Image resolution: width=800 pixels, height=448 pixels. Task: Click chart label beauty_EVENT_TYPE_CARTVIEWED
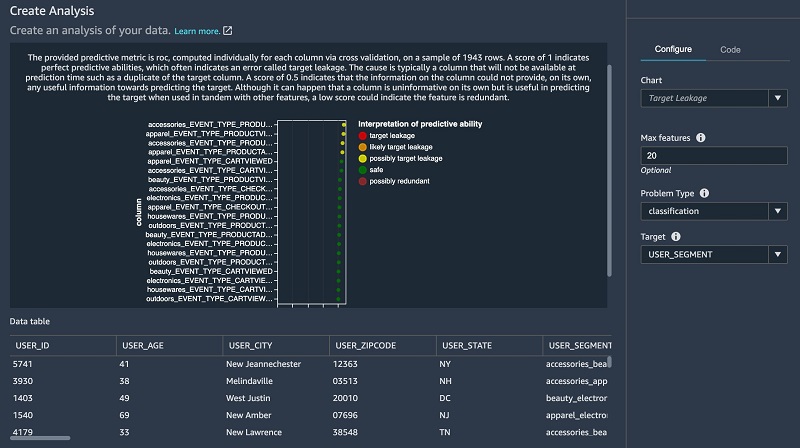pyautogui.click(x=211, y=271)
